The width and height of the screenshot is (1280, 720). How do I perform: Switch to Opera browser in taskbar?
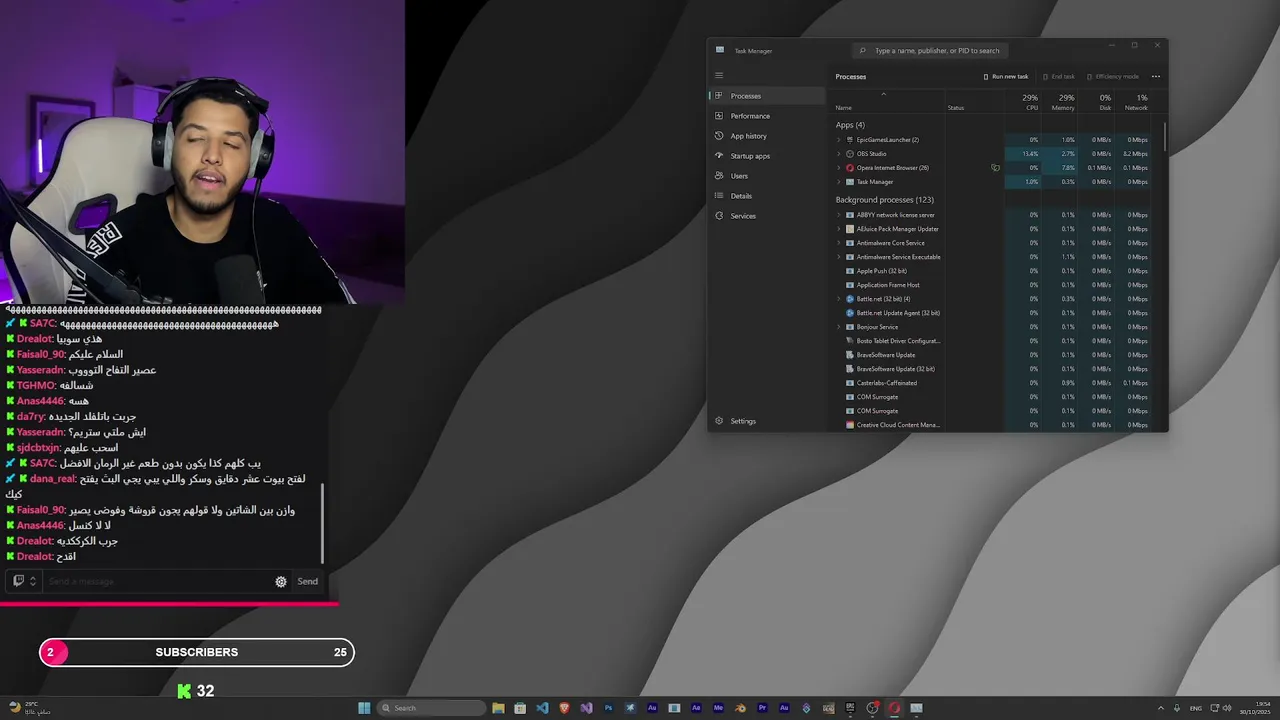[894, 708]
